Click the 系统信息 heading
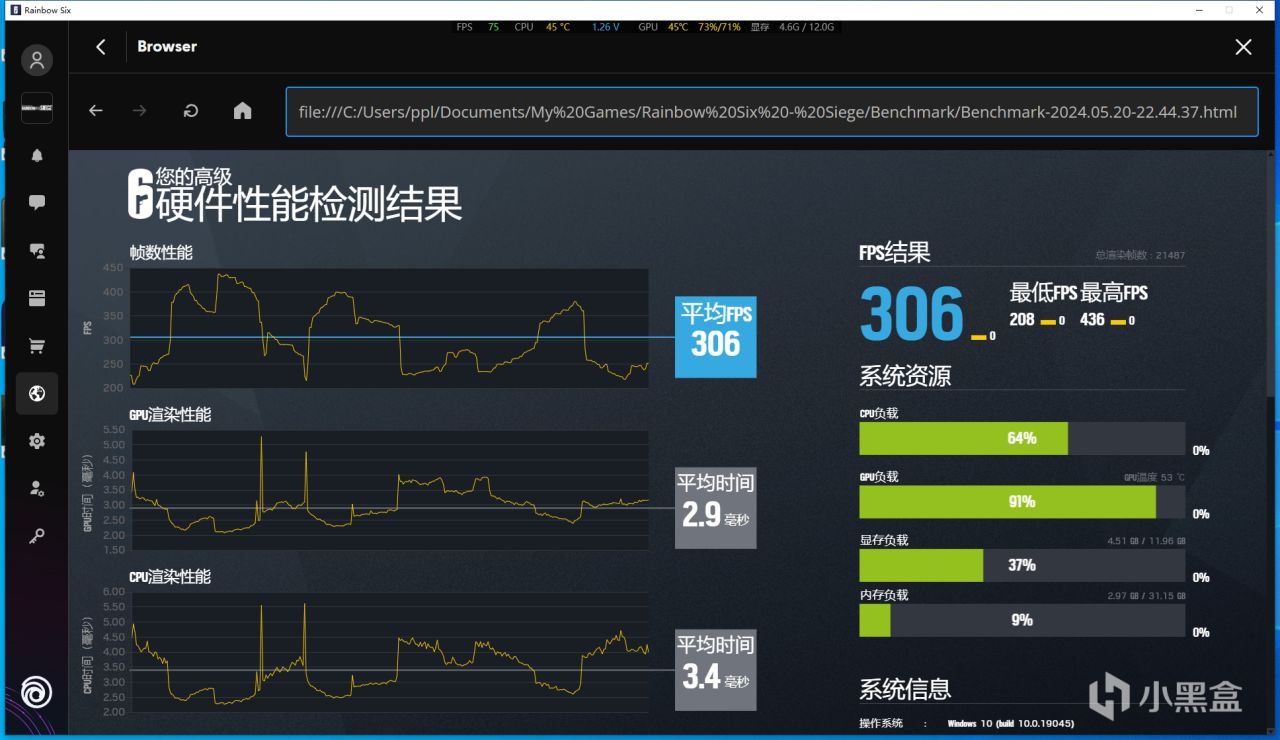The width and height of the screenshot is (1280, 740). pos(905,689)
